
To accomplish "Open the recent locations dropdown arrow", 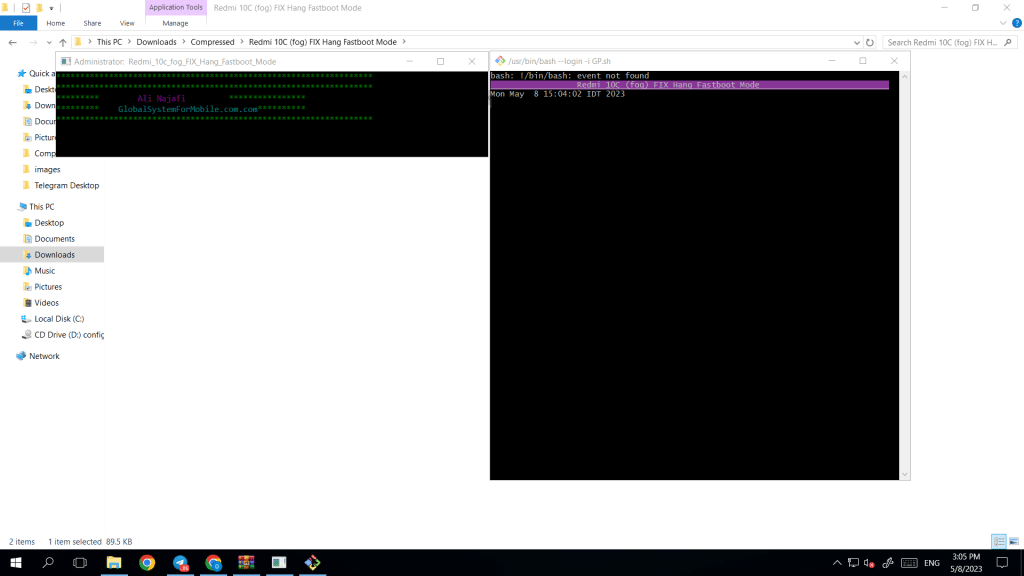I will coord(50,43).
